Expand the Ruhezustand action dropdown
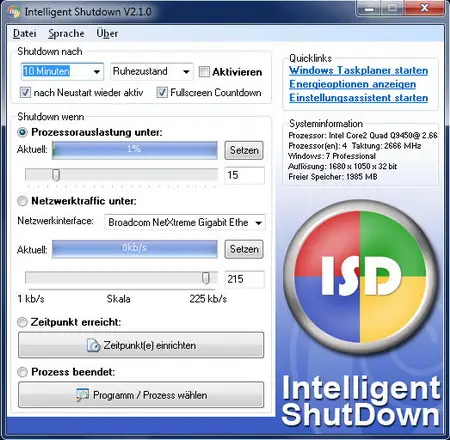 point(152,71)
